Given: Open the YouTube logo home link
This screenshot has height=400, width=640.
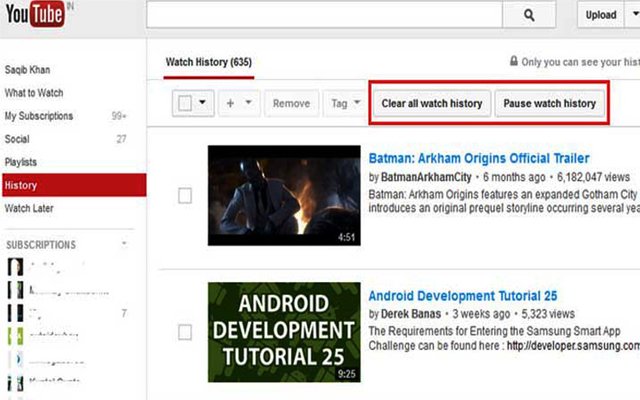Looking at the screenshot, I should click(35, 14).
